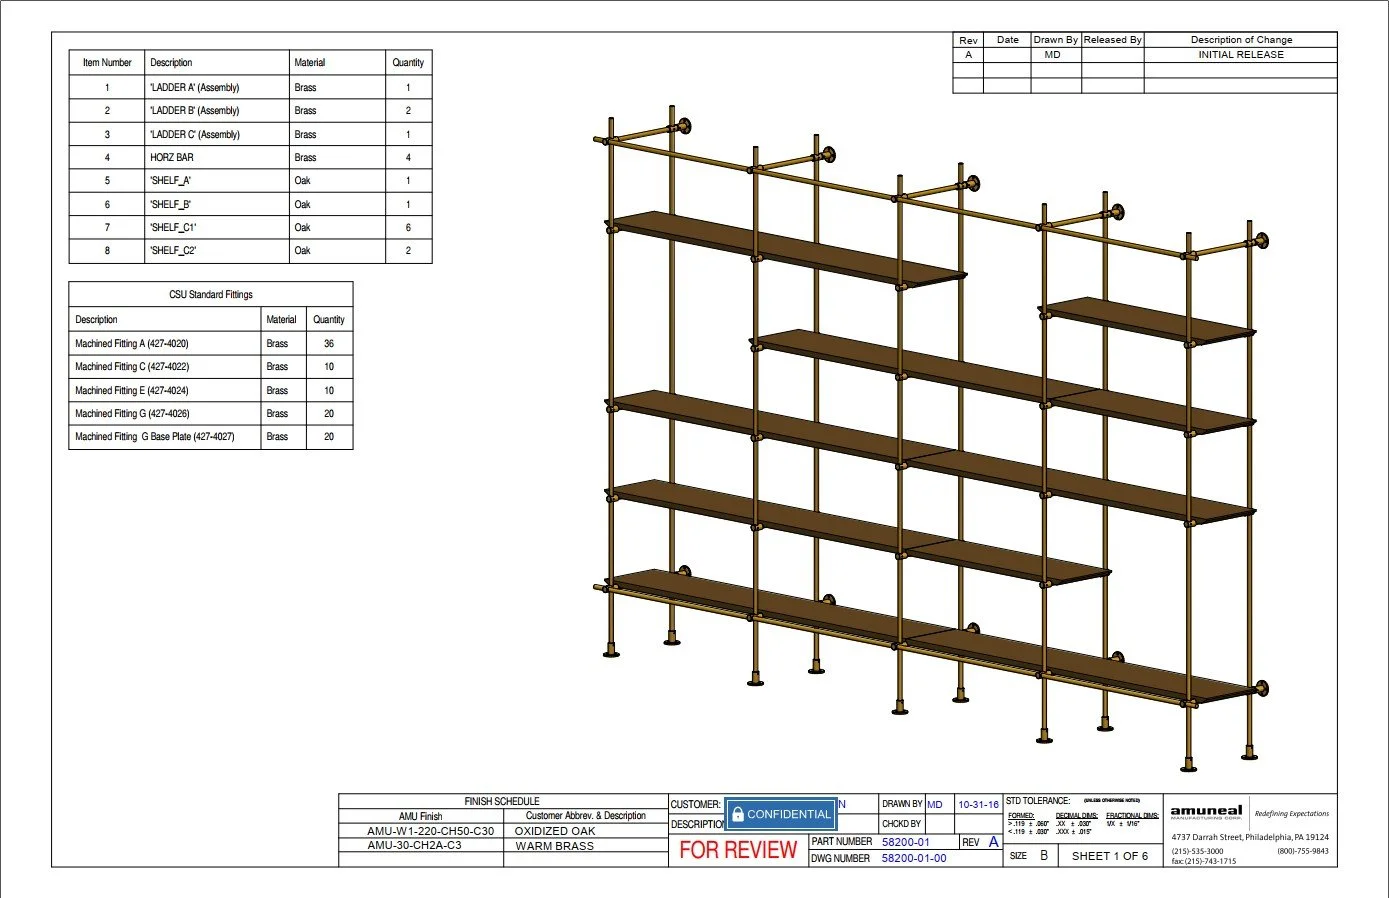Click the amuneal company logo
Image resolution: width=1389 pixels, height=898 pixels.
(1206, 812)
